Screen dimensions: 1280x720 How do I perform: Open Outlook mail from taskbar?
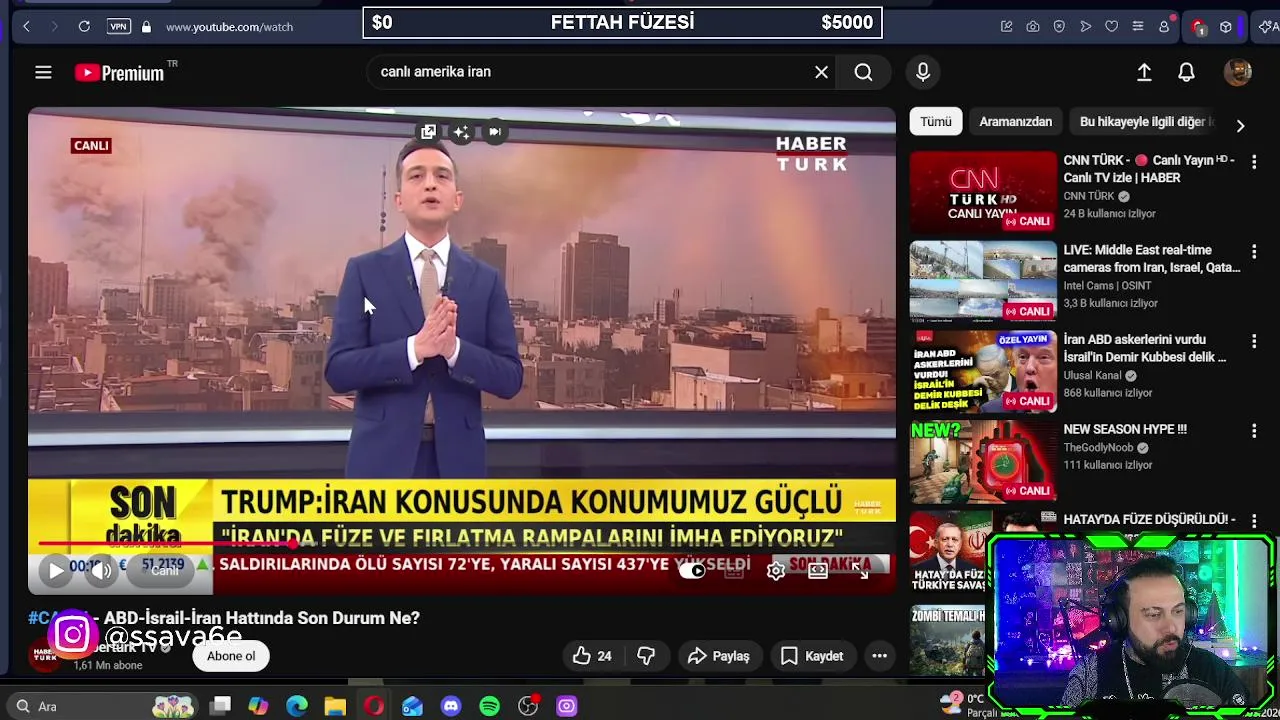pos(412,706)
